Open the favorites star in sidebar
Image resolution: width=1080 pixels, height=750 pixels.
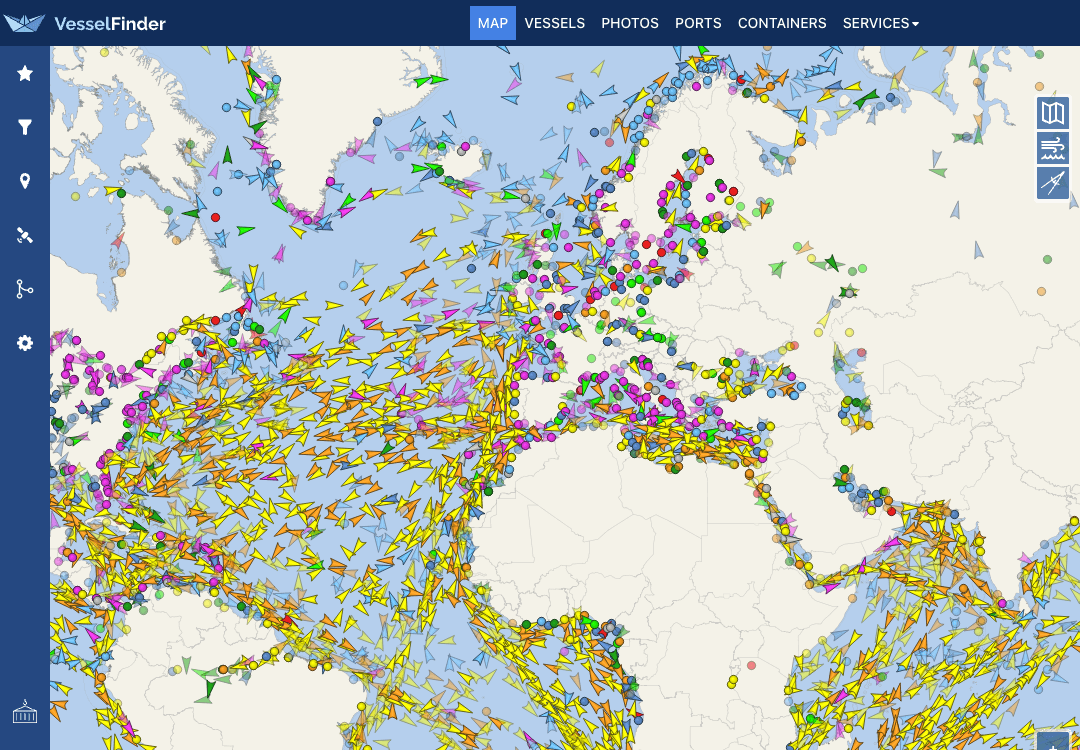[25, 73]
